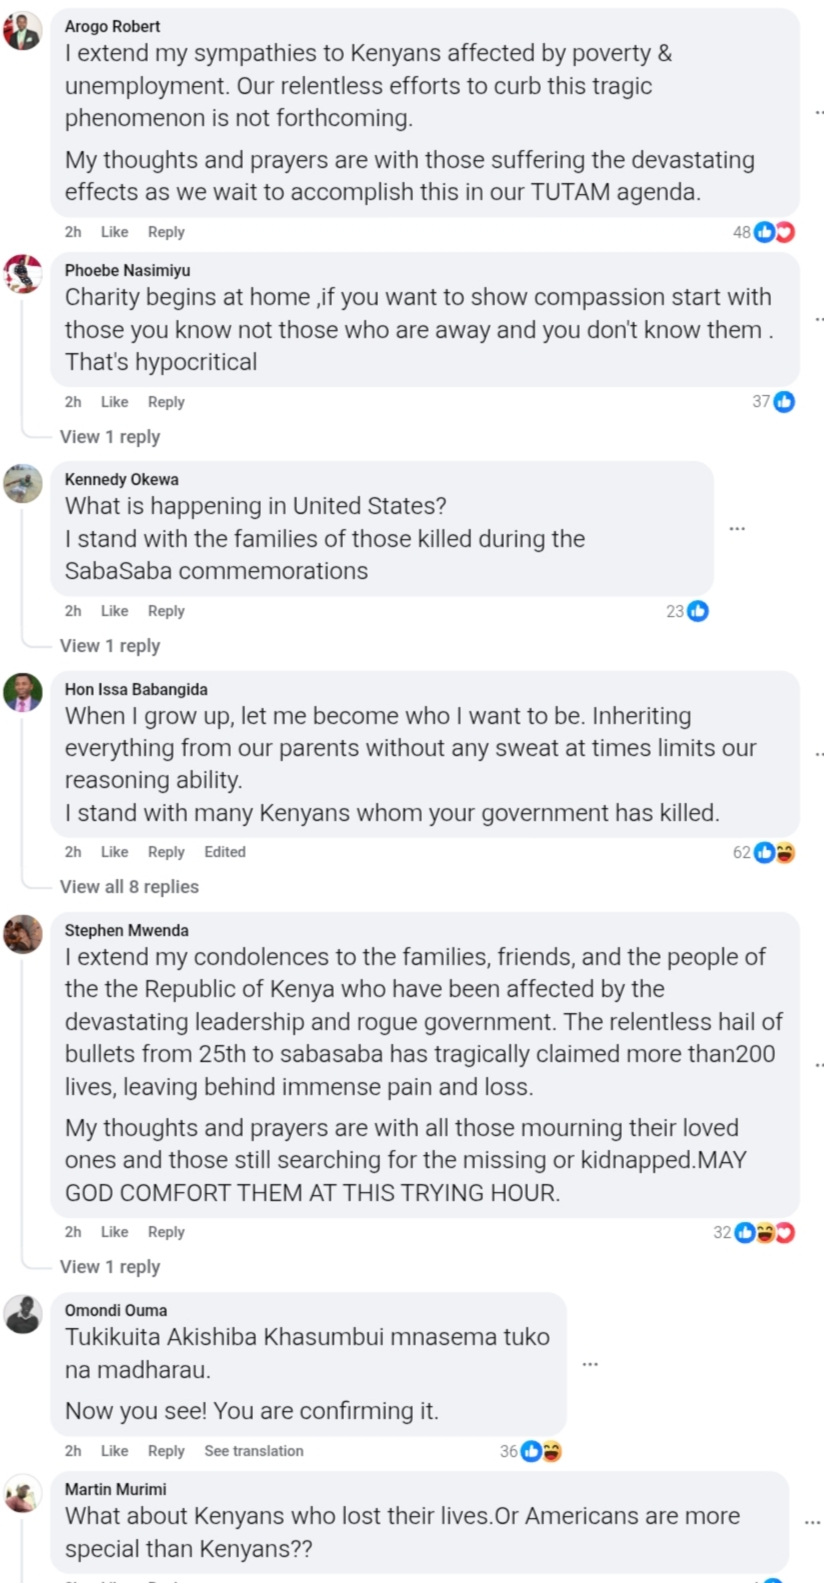Like Hon Issa Babangida's comment
824x1583 pixels.
pos(114,852)
